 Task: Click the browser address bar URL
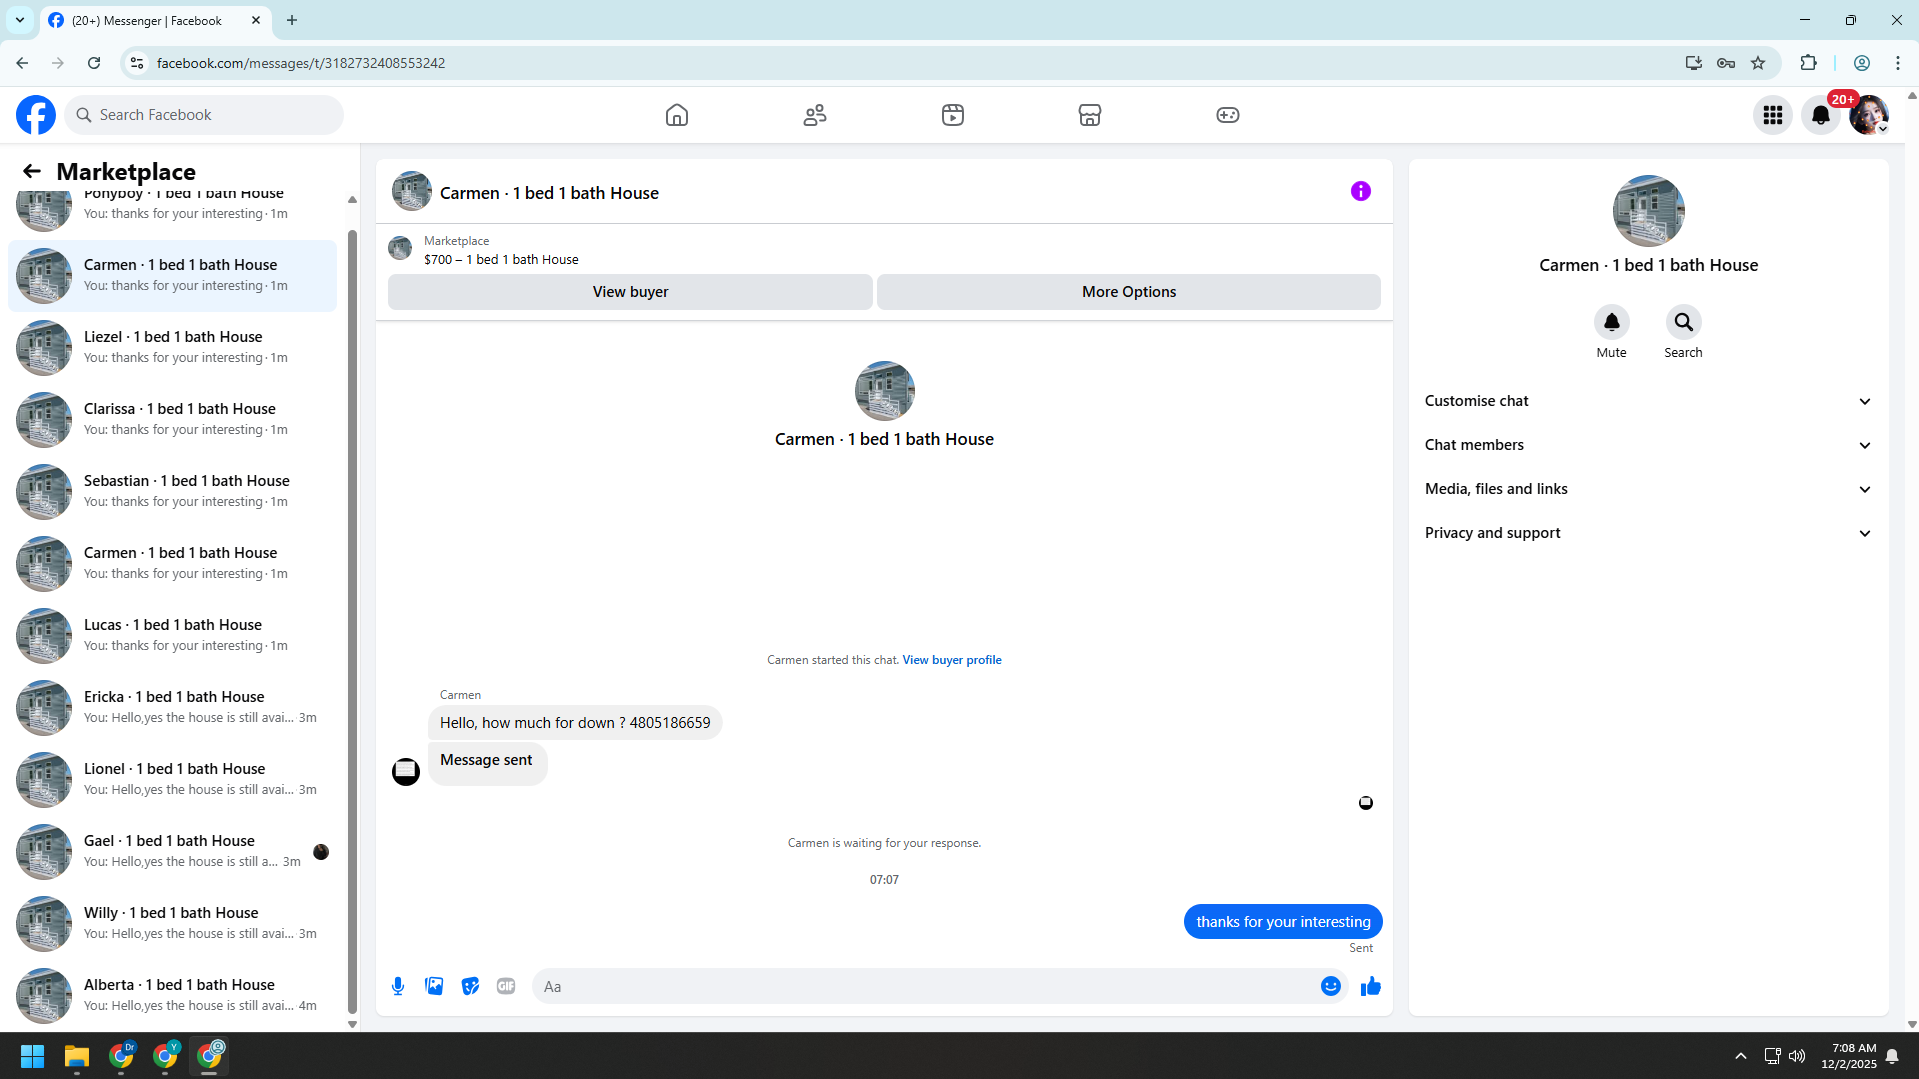[x=301, y=63]
